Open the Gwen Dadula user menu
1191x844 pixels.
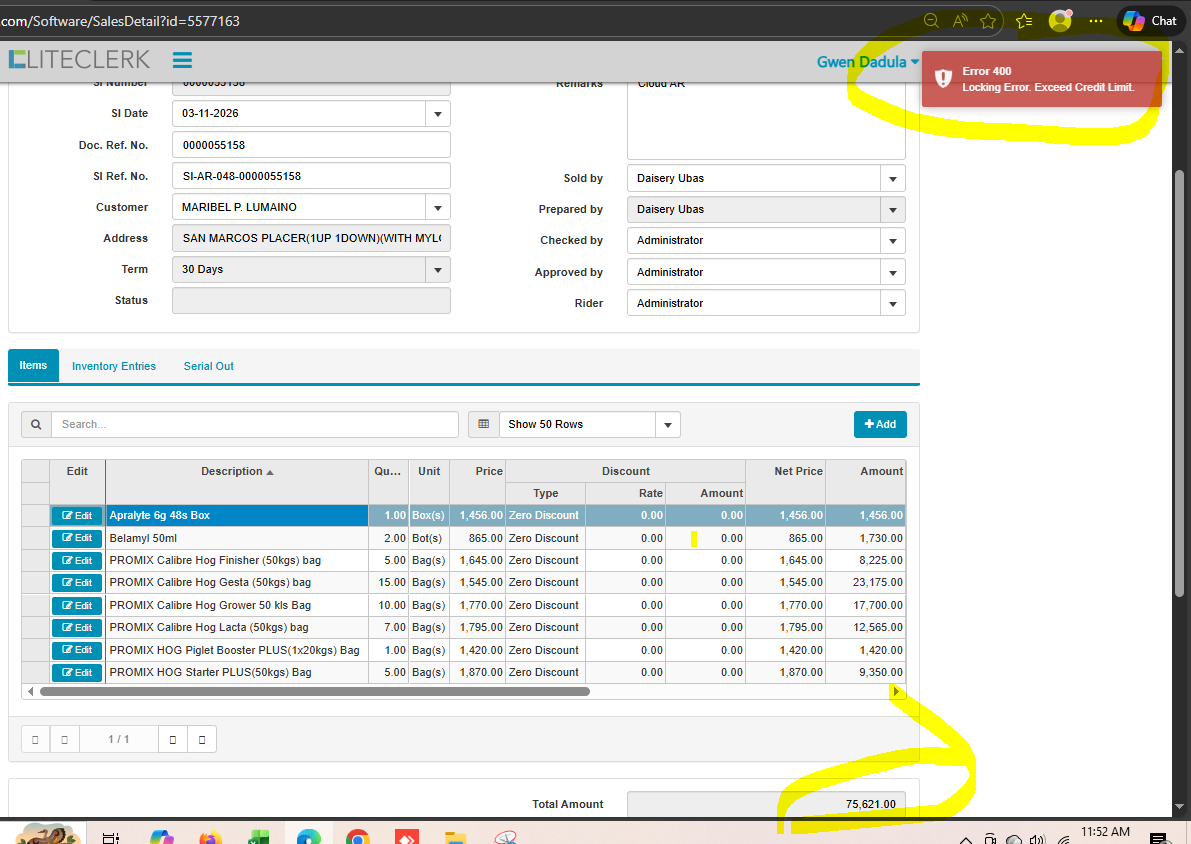(867, 62)
